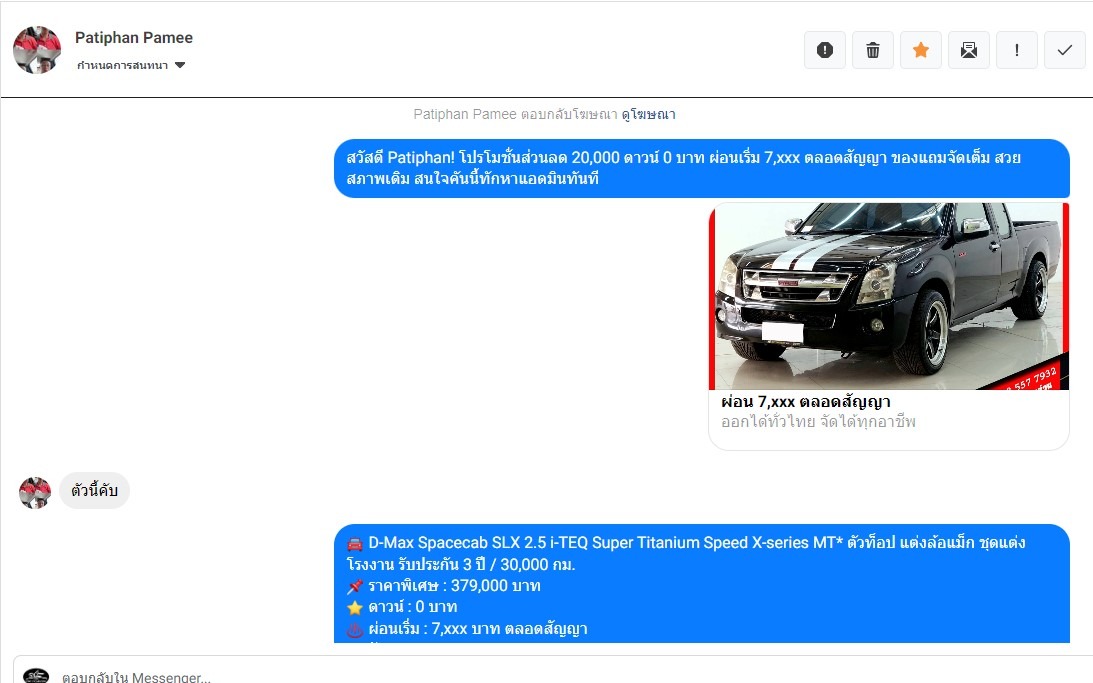Click the D-Max Spacecab SLX details message
This screenshot has height=683, width=1093.
click(702, 583)
